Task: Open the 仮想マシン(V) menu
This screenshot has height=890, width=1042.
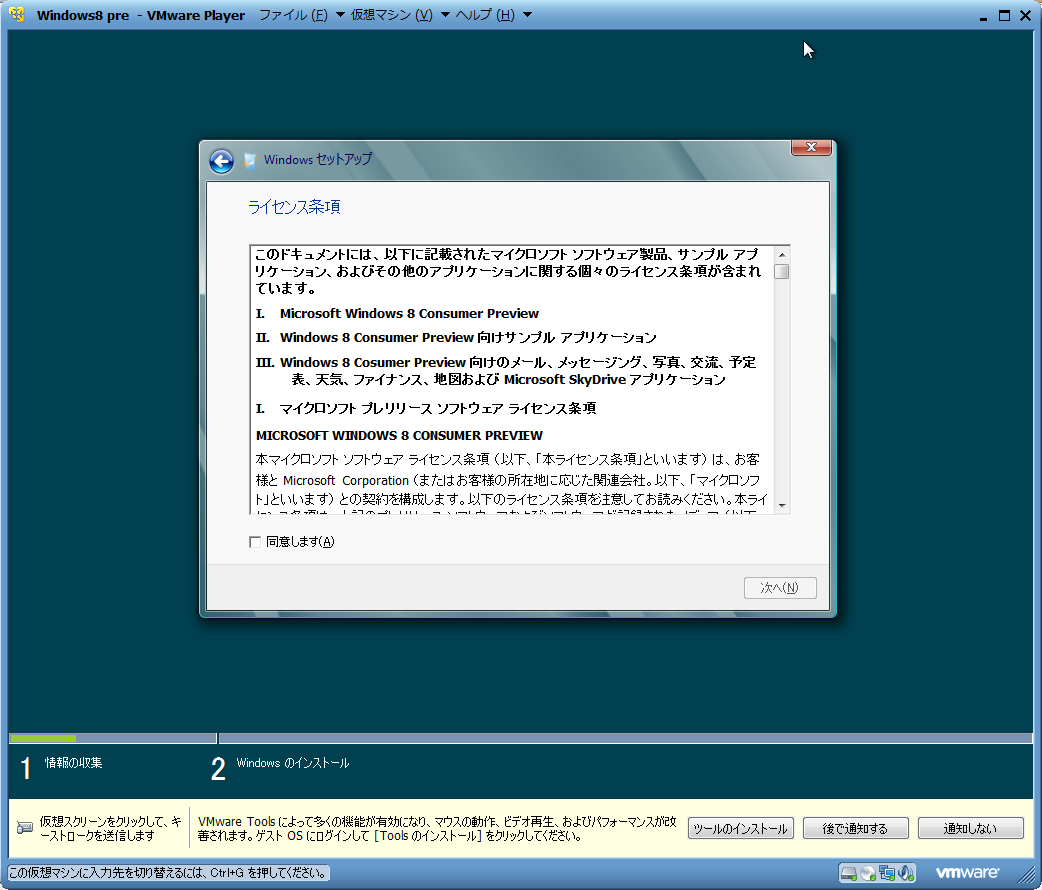Action: click(x=391, y=15)
